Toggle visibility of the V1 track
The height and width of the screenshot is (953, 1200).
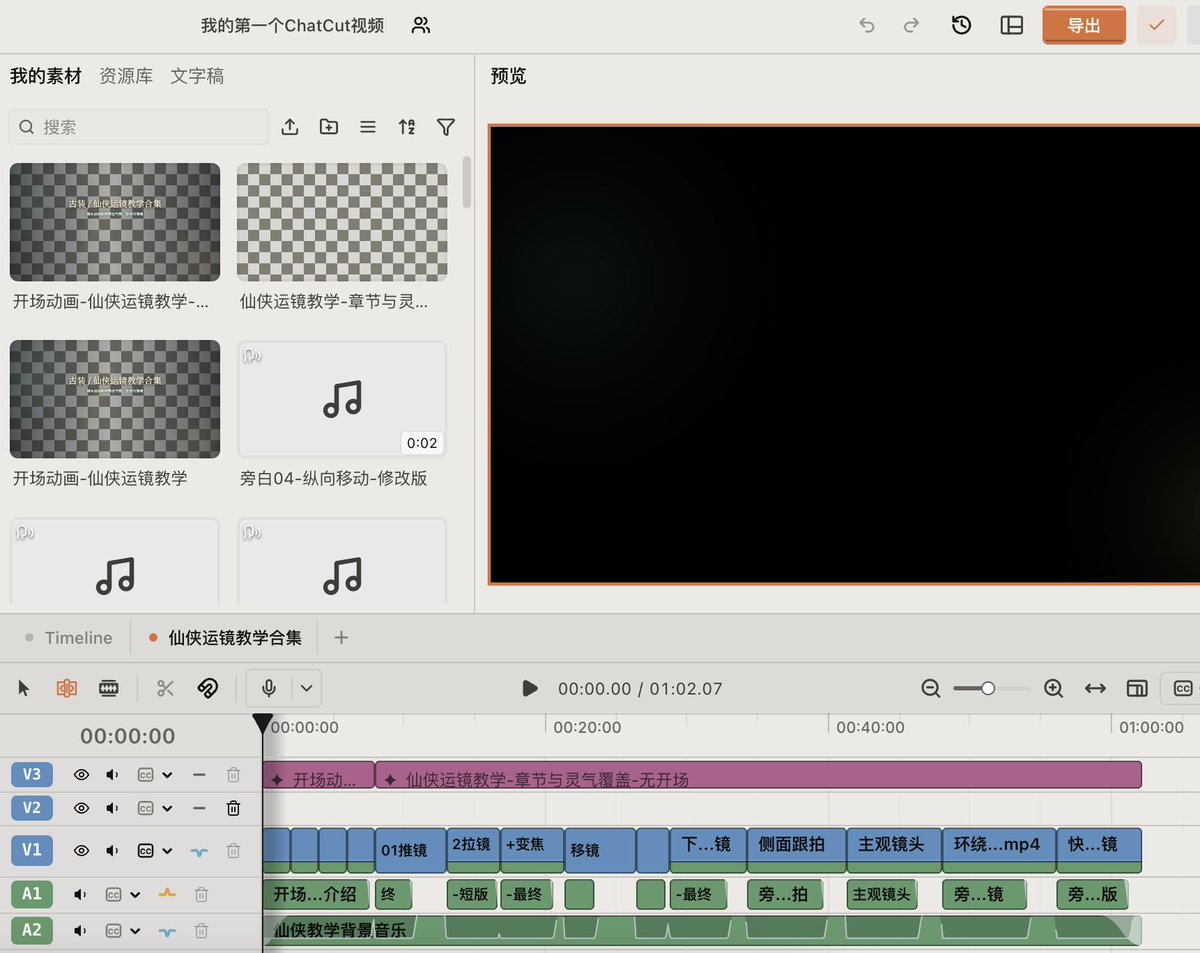82,851
